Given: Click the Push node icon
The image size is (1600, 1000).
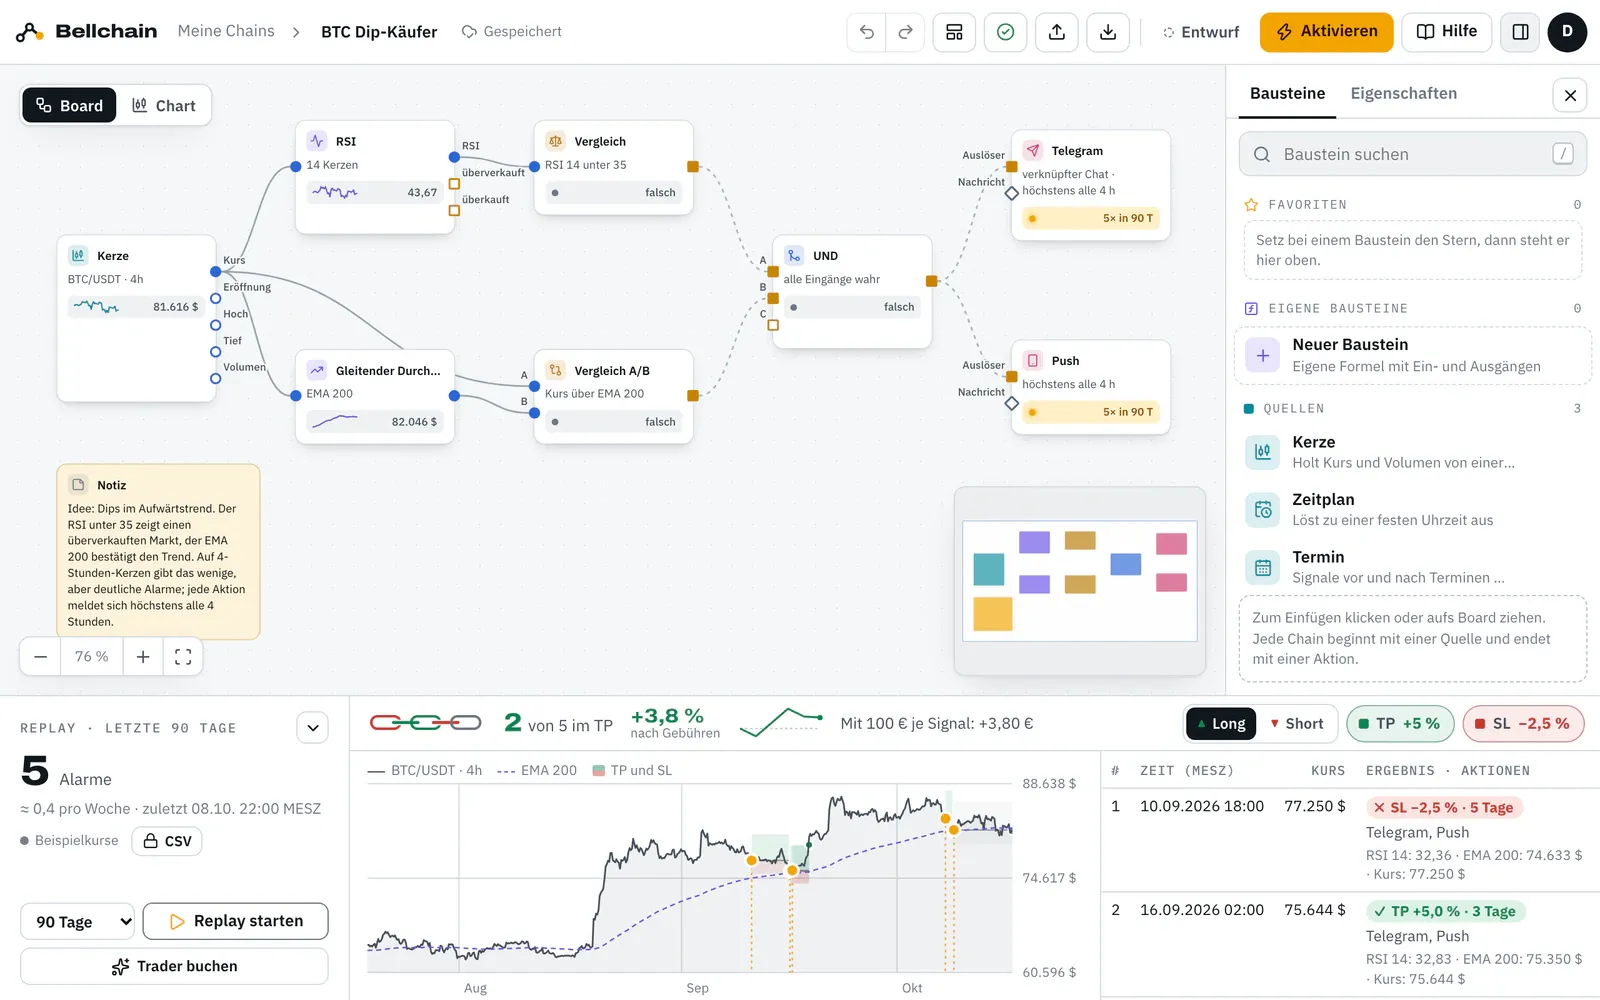Looking at the screenshot, I should point(1033,361).
